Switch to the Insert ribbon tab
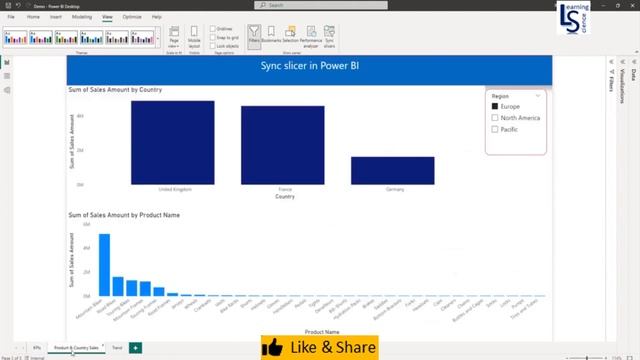Screen dimensions: 640x360 [56, 17]
